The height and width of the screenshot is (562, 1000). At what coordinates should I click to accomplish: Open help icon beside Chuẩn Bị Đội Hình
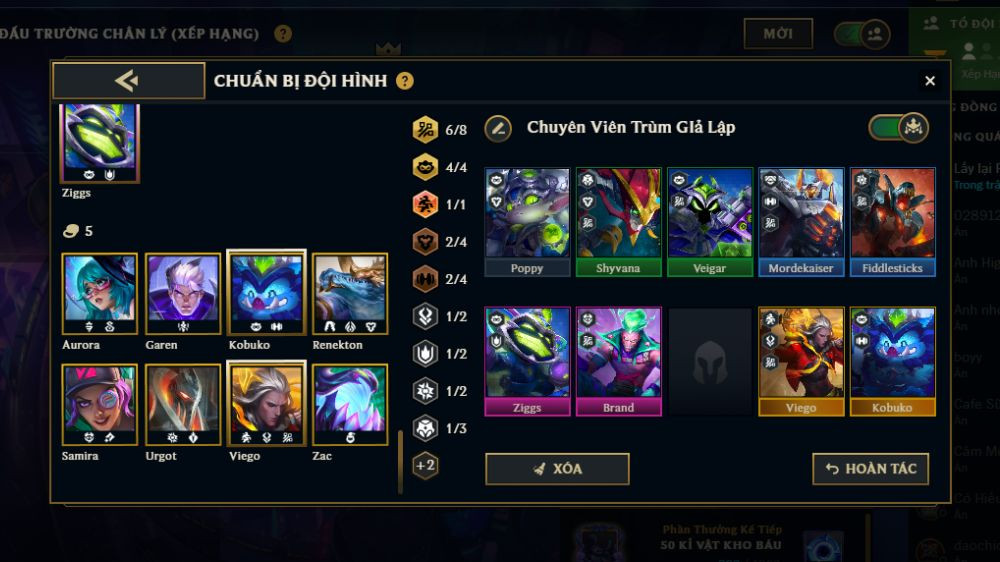(x=404, y=81)
